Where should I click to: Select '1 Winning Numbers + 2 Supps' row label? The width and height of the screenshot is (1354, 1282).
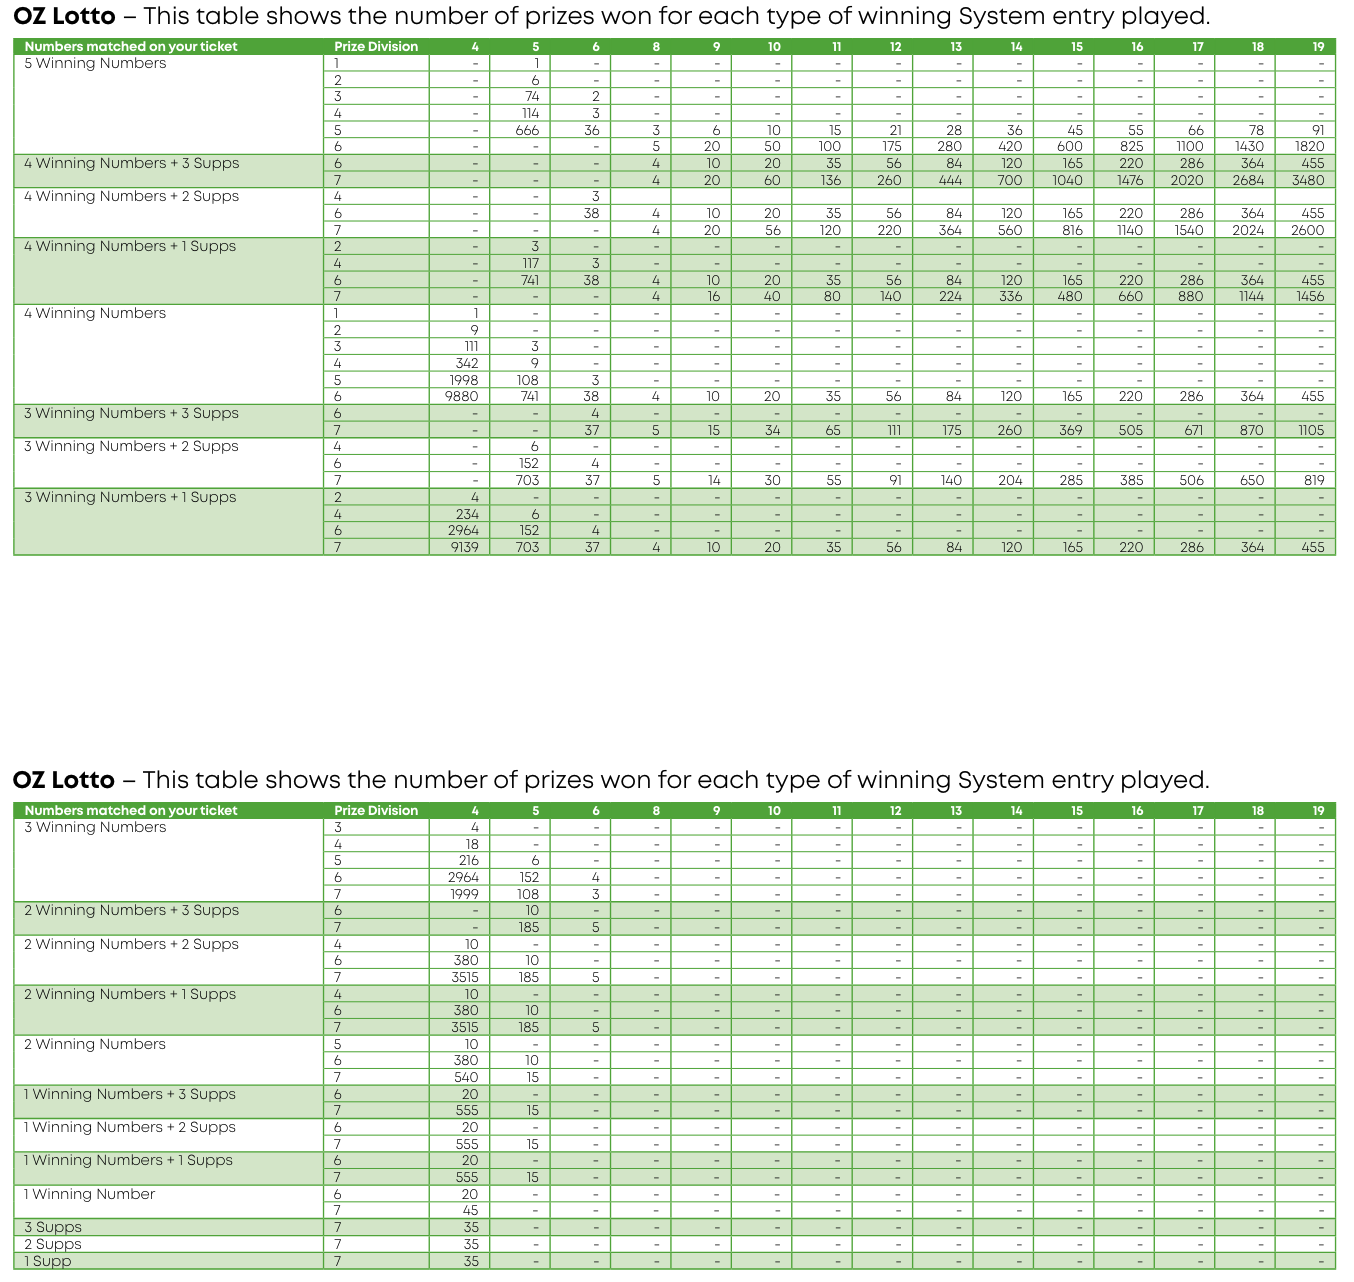pyautogui.click(x=130, y=1127)
